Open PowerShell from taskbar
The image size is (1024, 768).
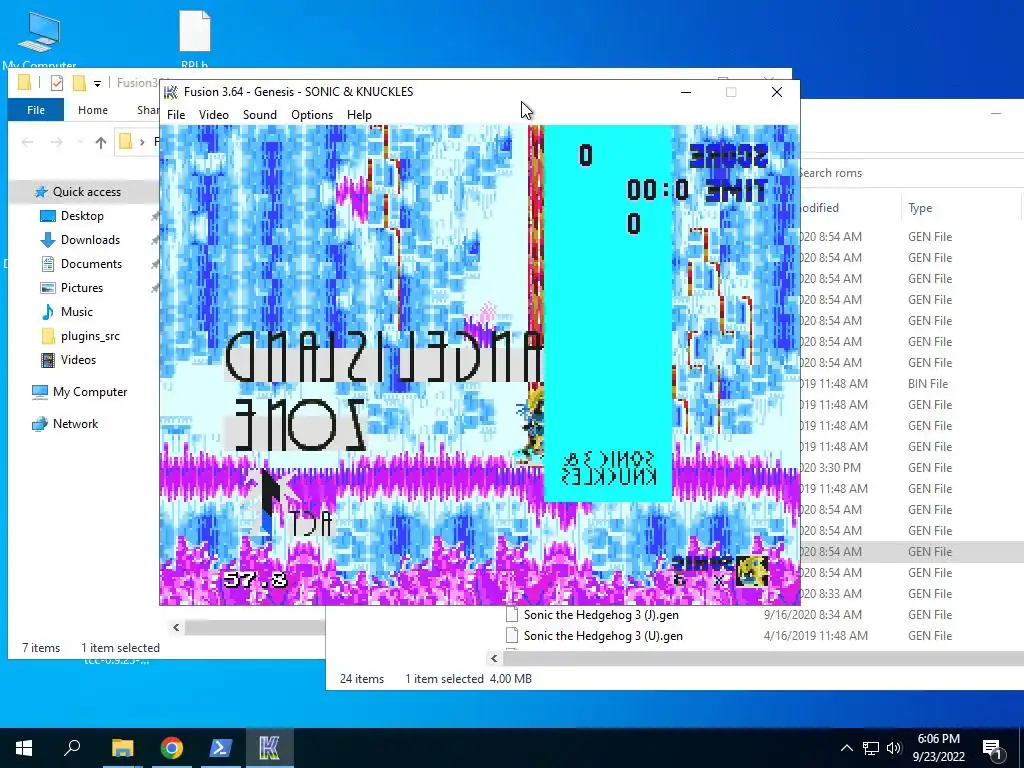click(x=220, y=748)
